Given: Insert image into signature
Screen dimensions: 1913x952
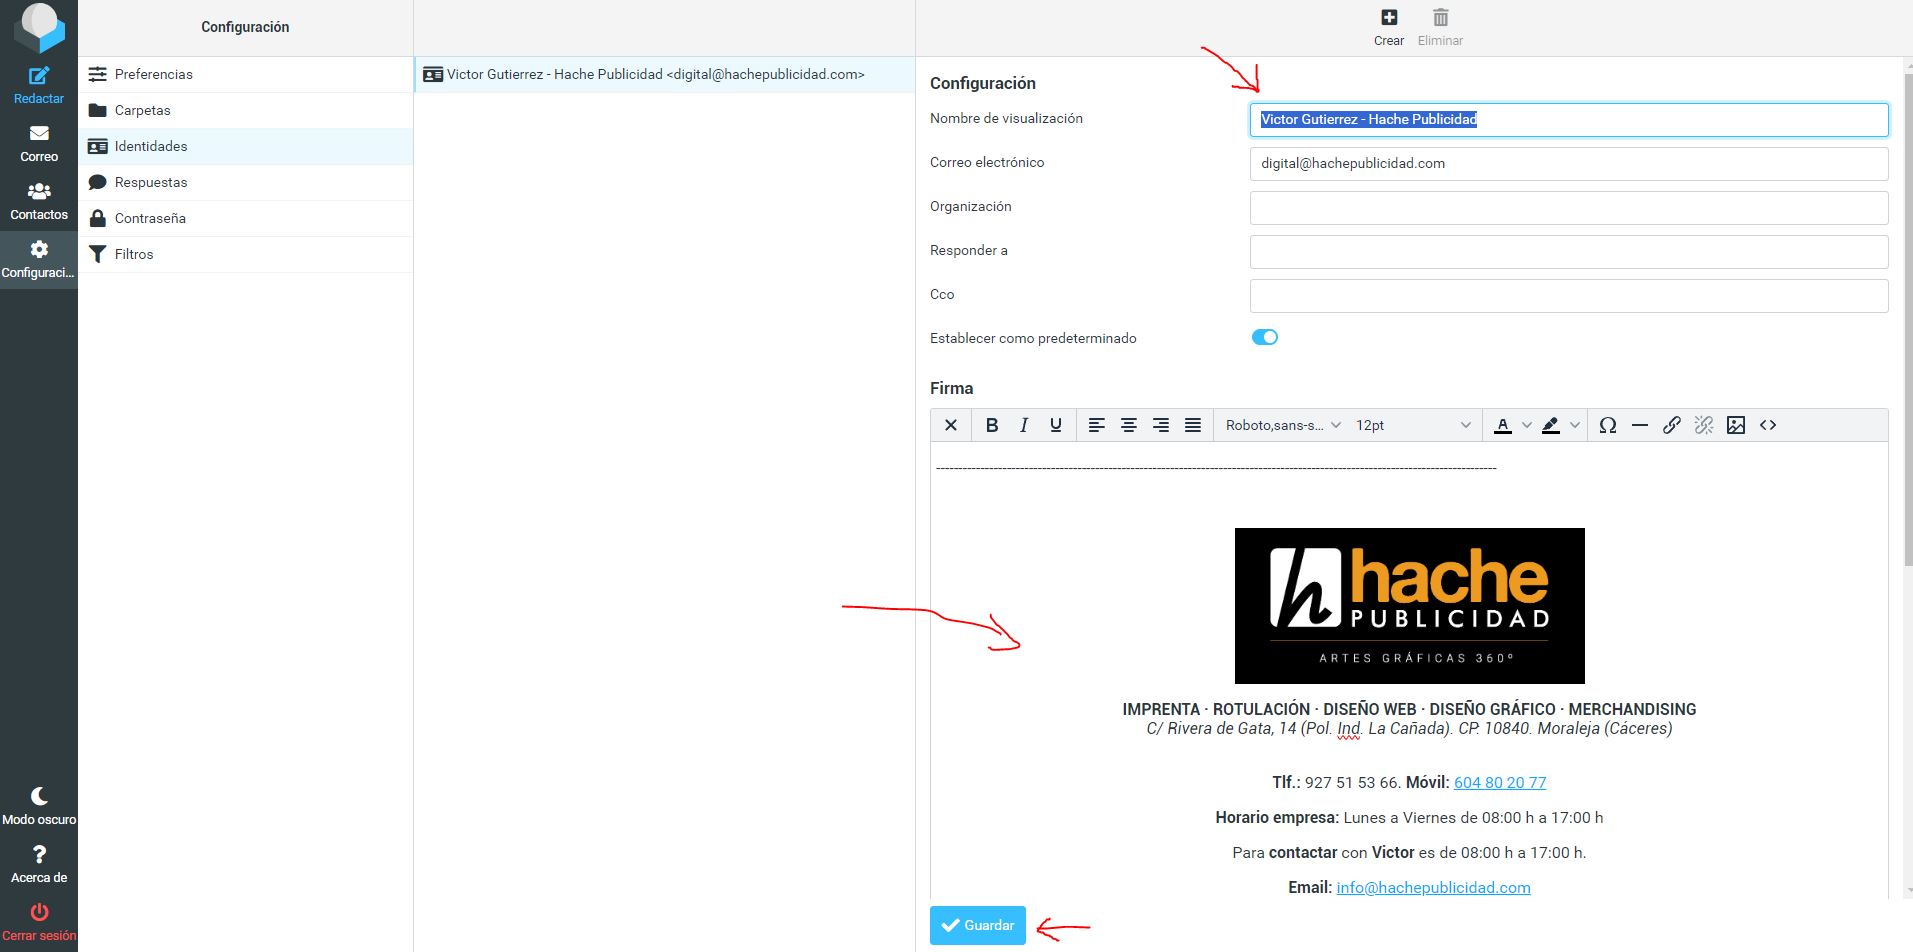Looking at the screenshot, I should 1736,426.
